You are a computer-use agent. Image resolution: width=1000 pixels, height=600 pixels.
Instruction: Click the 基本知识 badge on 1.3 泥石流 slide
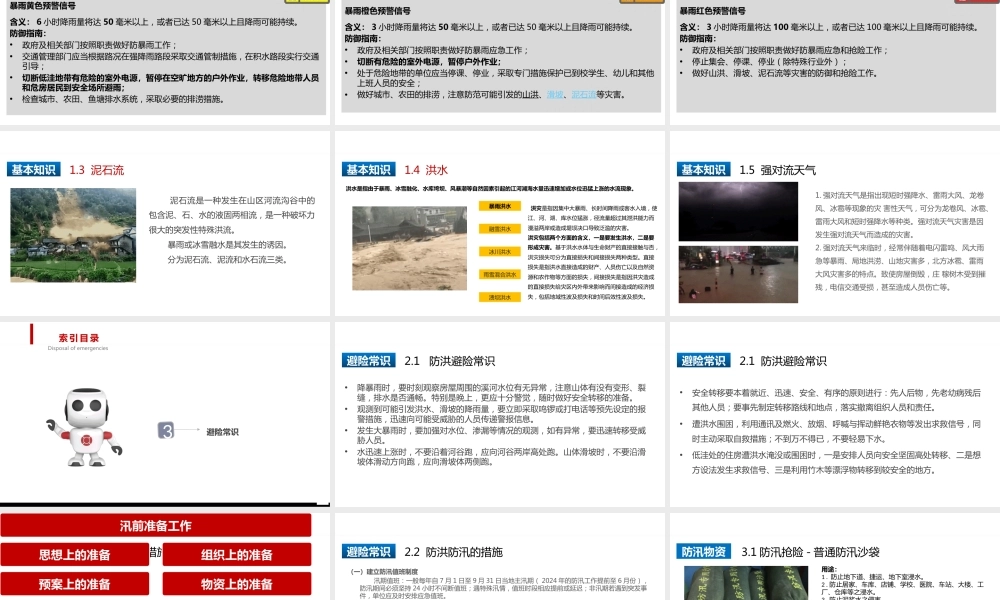pyautogui.click(x=34, y=170)
